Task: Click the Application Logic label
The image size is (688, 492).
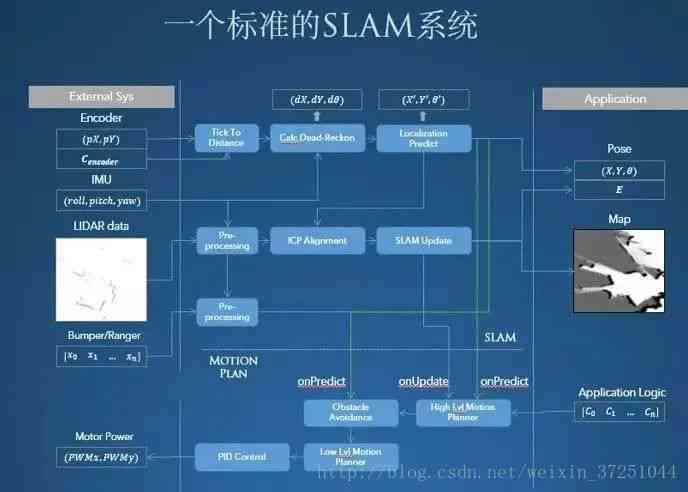Action: pyautogui.click(x=622, y=392)
